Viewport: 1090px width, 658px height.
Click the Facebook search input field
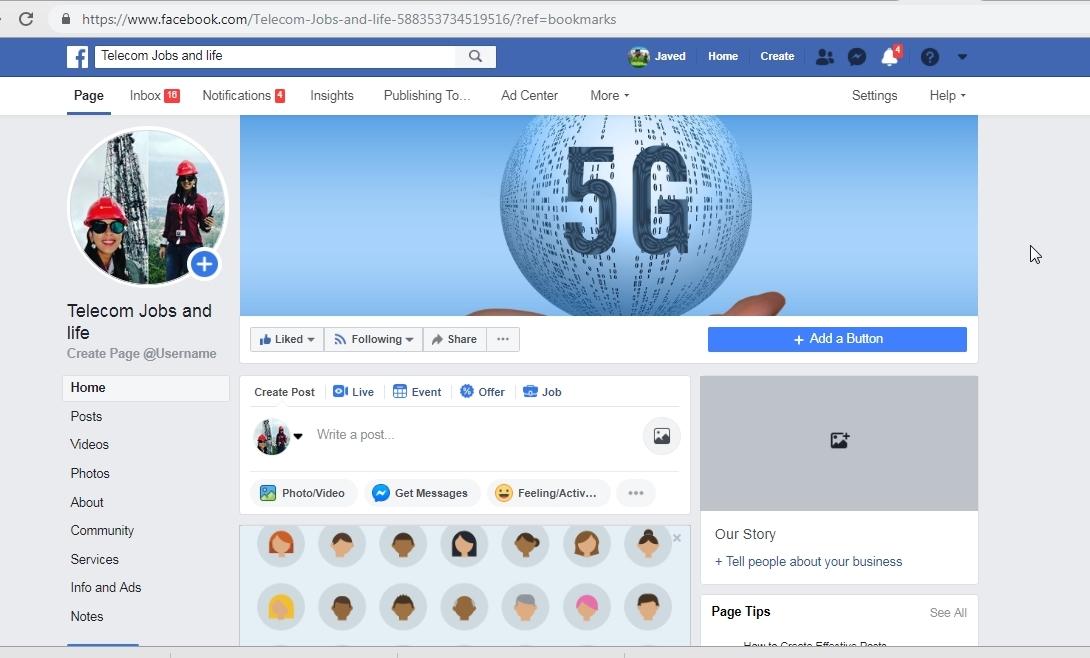(x=275, y=56)
